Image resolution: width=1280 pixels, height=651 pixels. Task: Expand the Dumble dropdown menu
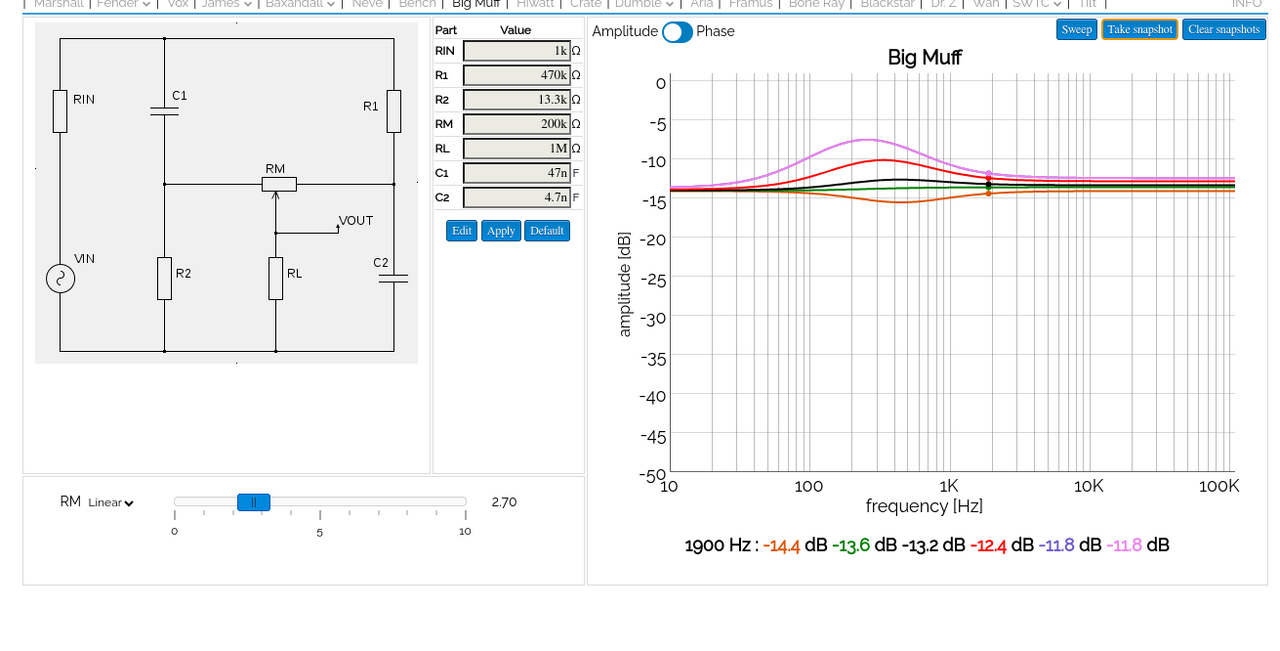pos(644,4)
